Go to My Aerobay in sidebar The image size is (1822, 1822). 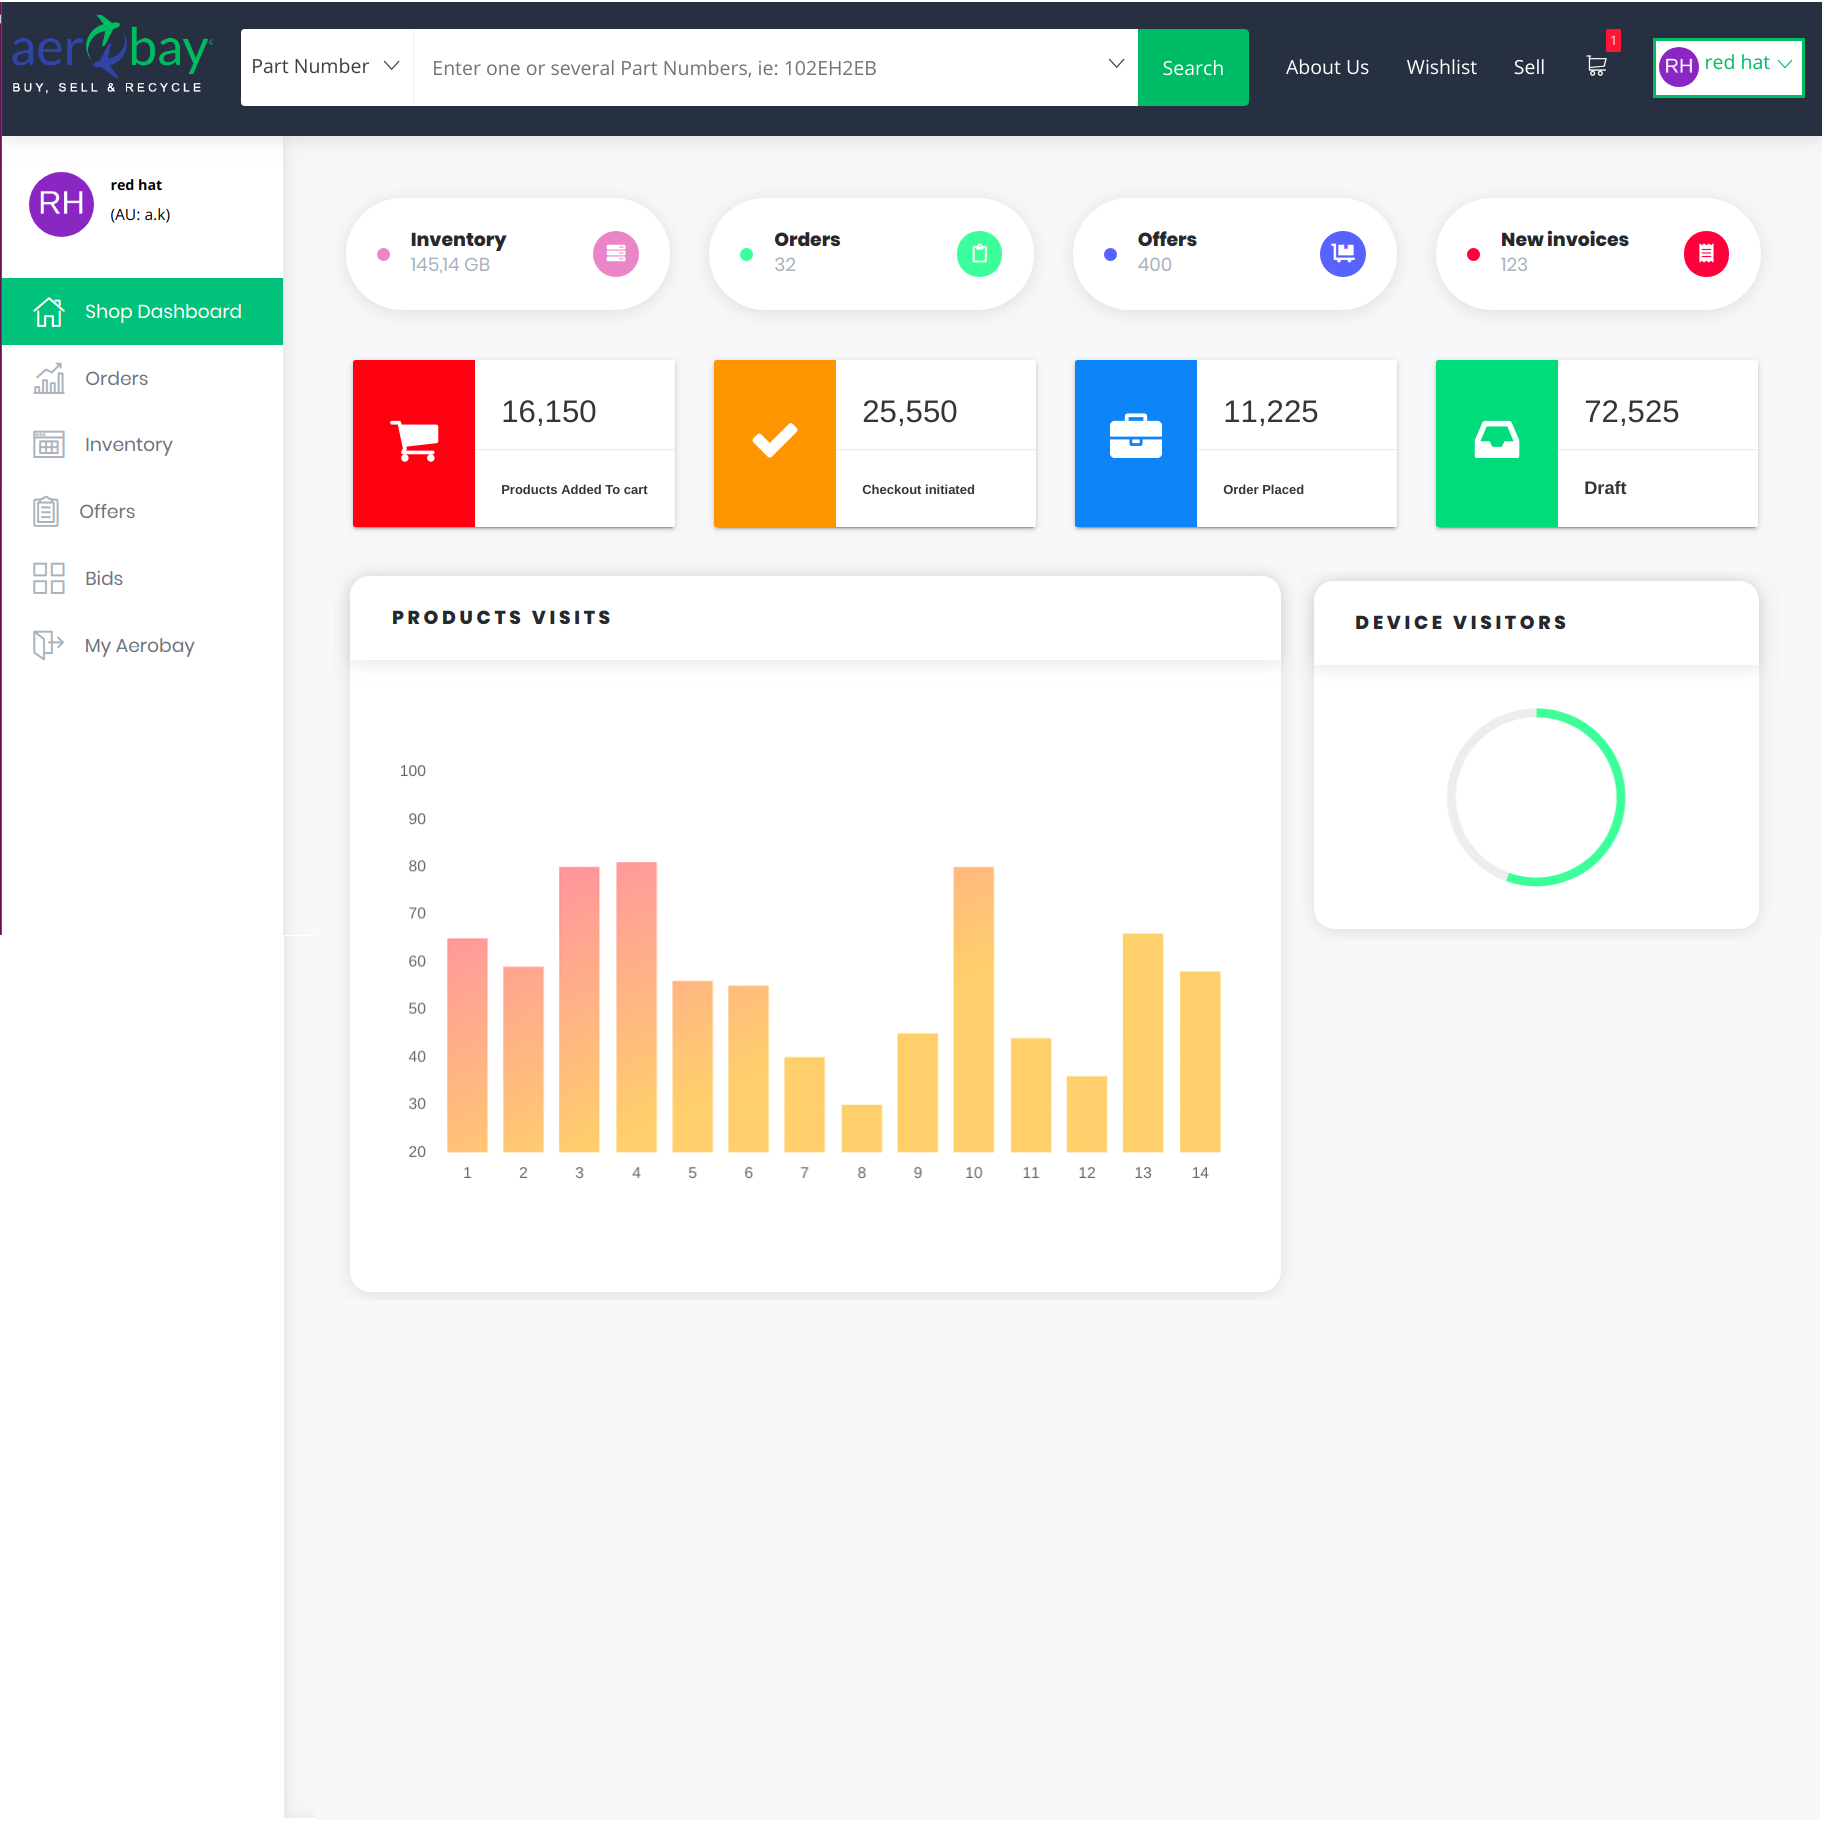[x=139, y=645]
